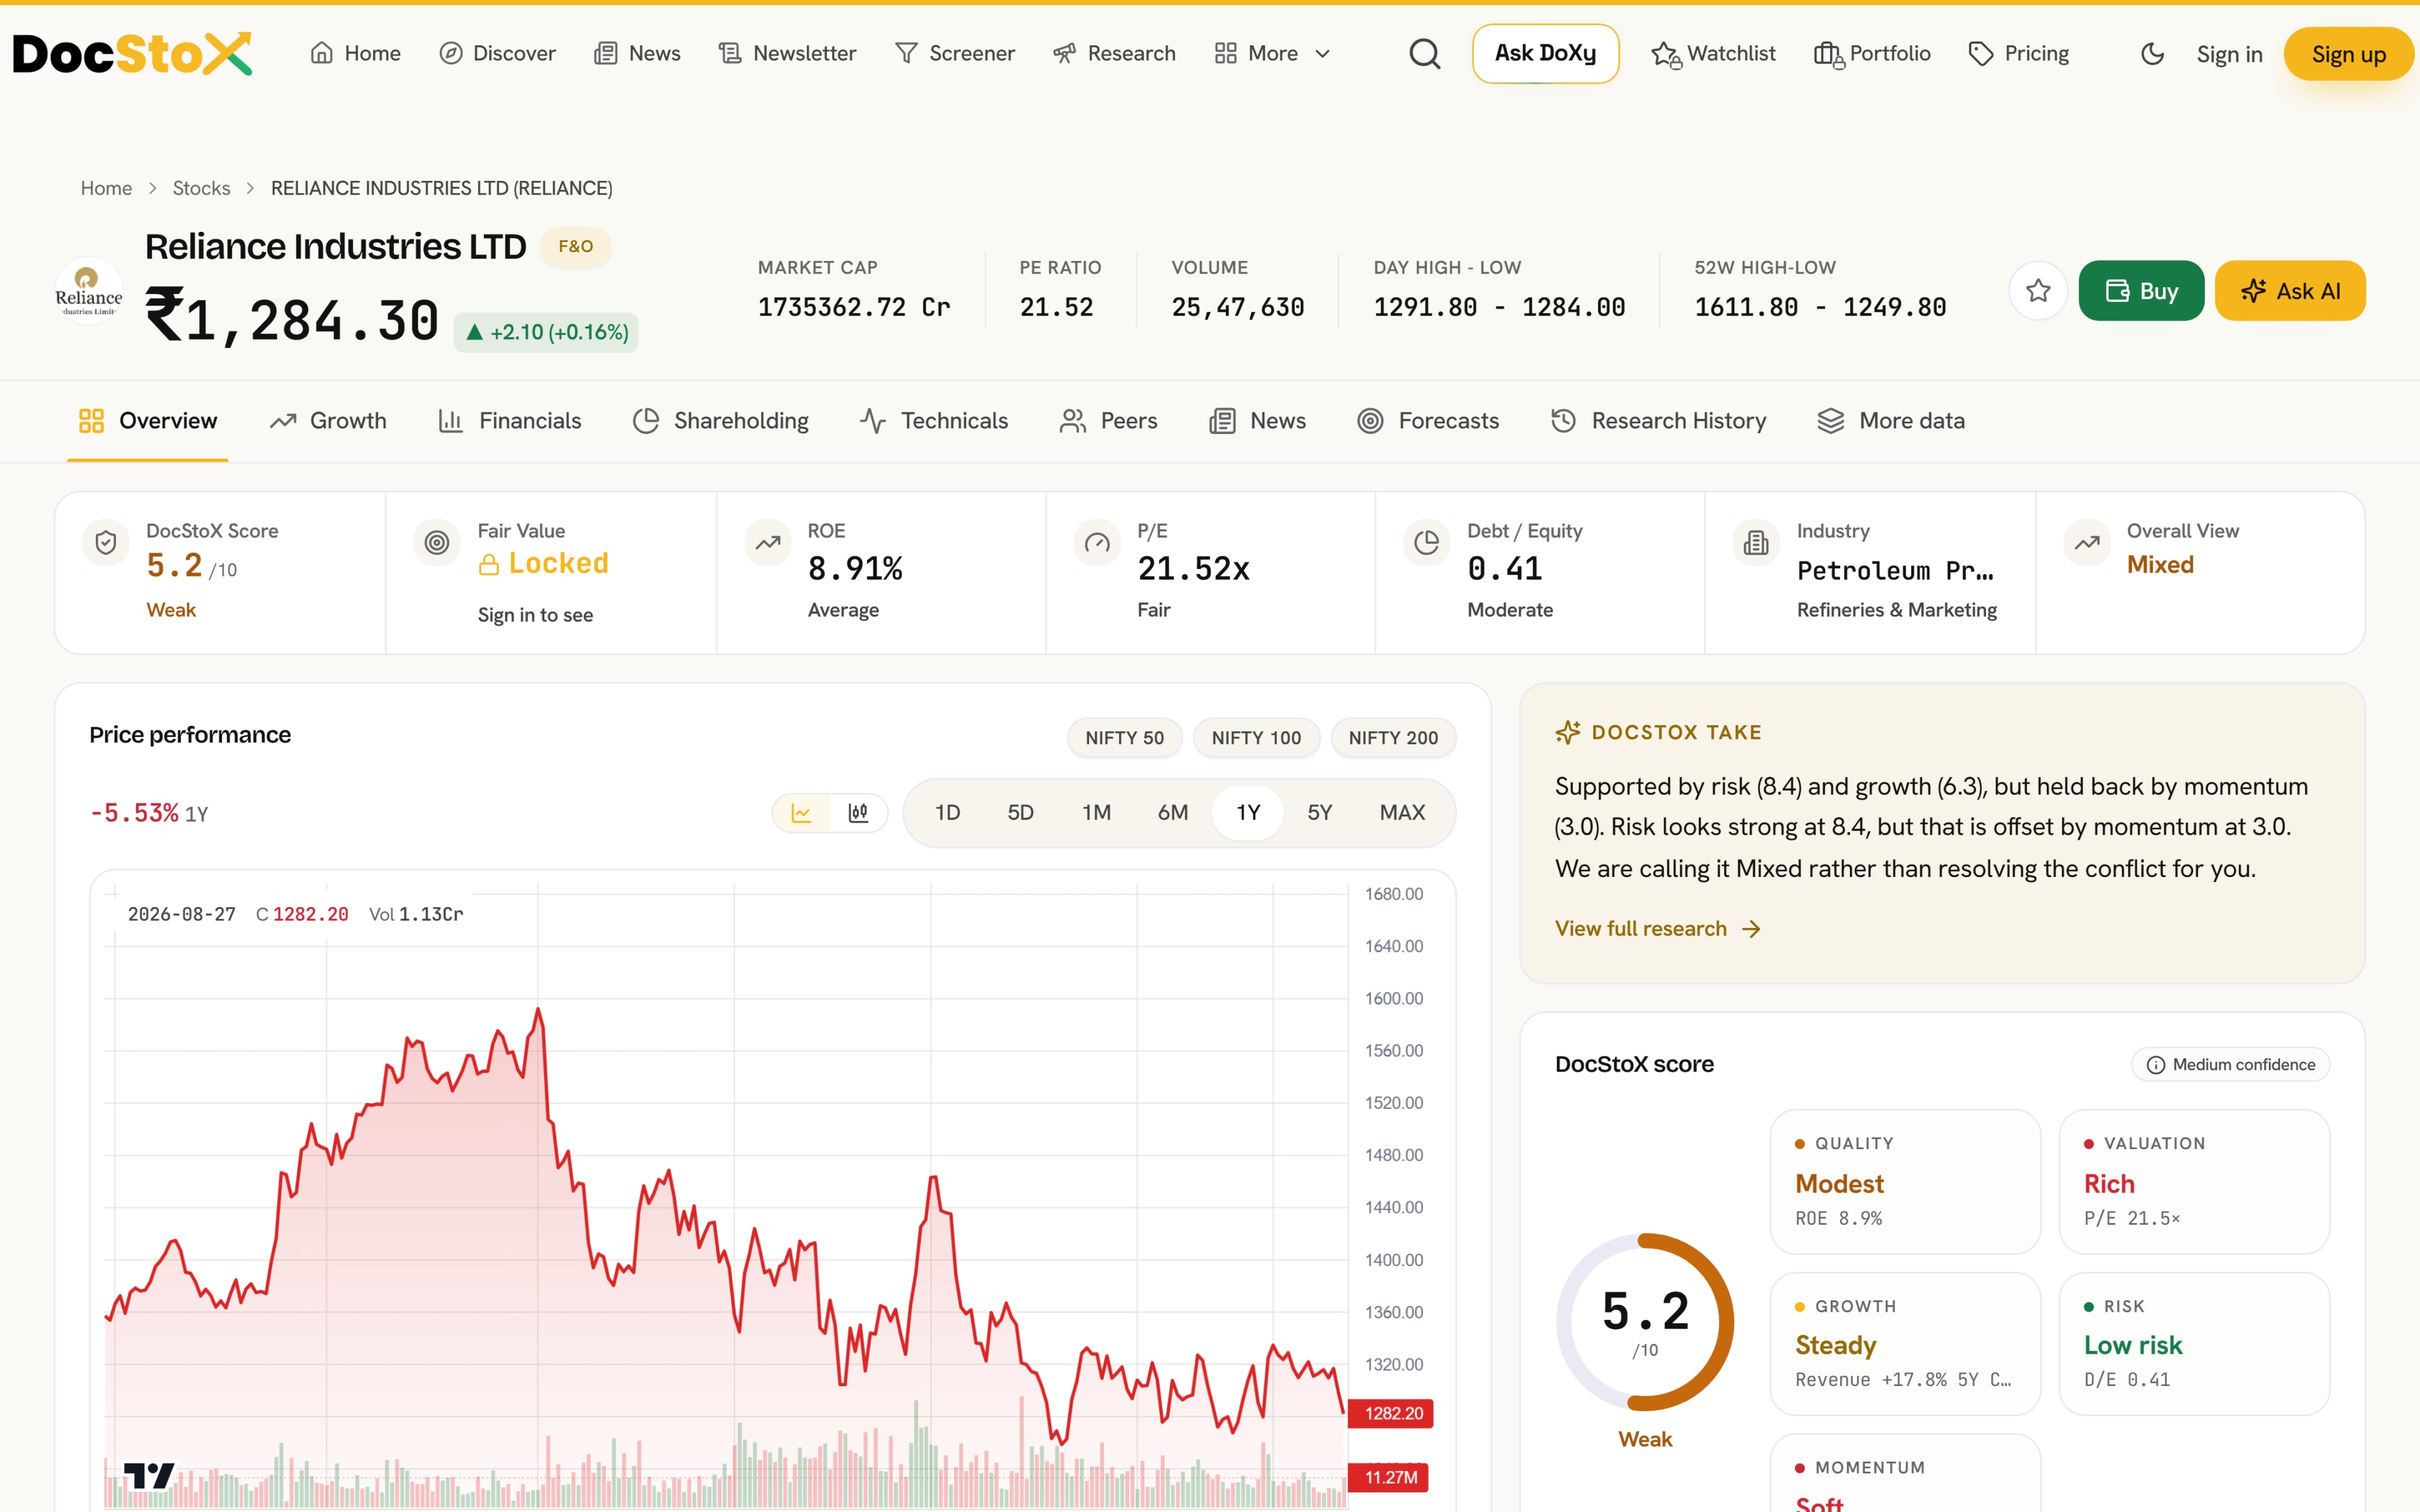The height and width of the screenshot is (1512, 2420).
Task: Open the Screener page
Action: pos(955,54)
